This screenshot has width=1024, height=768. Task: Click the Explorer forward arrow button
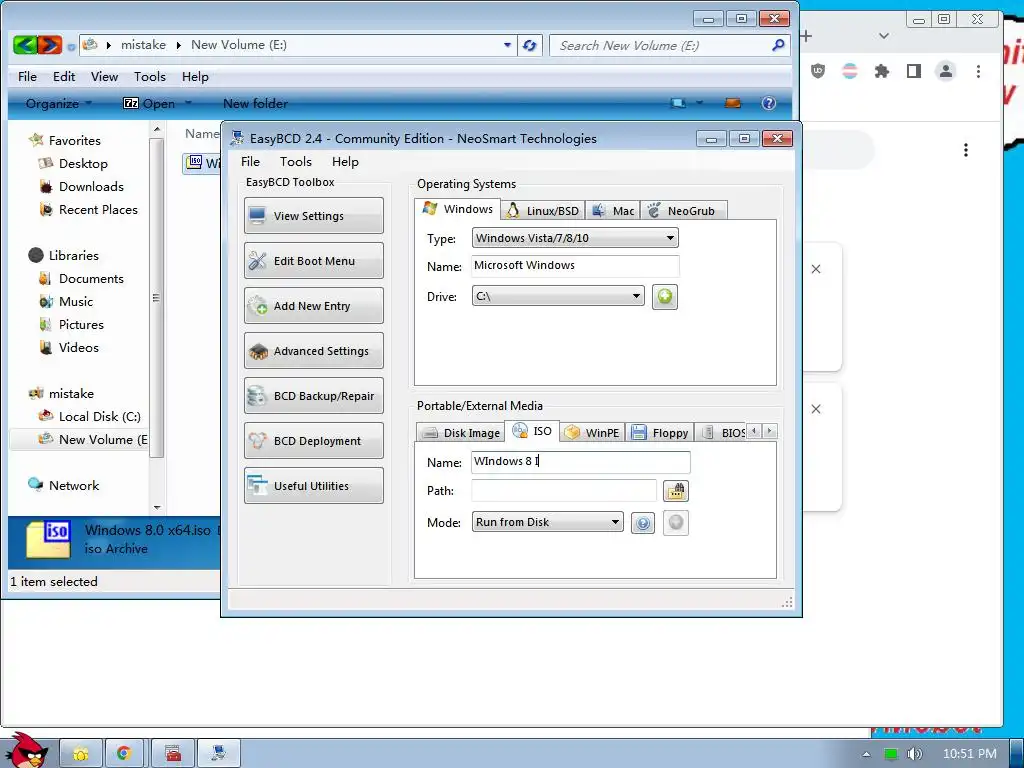click(50, 44)
